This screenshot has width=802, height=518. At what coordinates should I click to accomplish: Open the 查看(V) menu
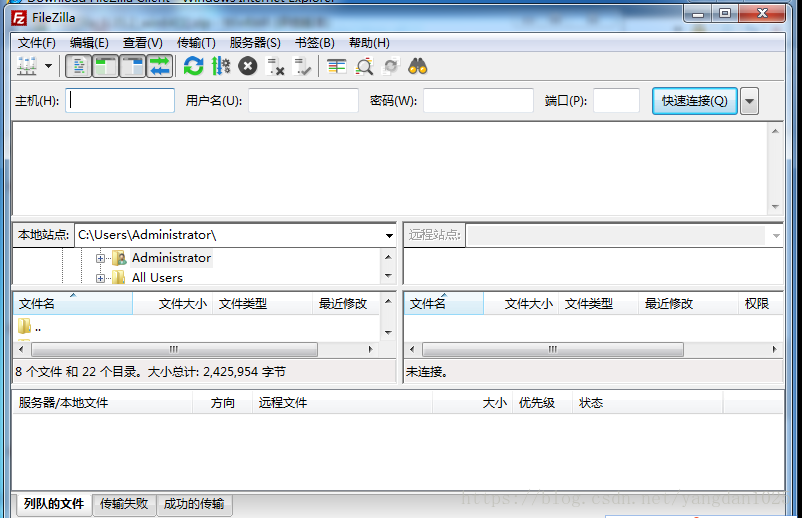coord(143,43)
